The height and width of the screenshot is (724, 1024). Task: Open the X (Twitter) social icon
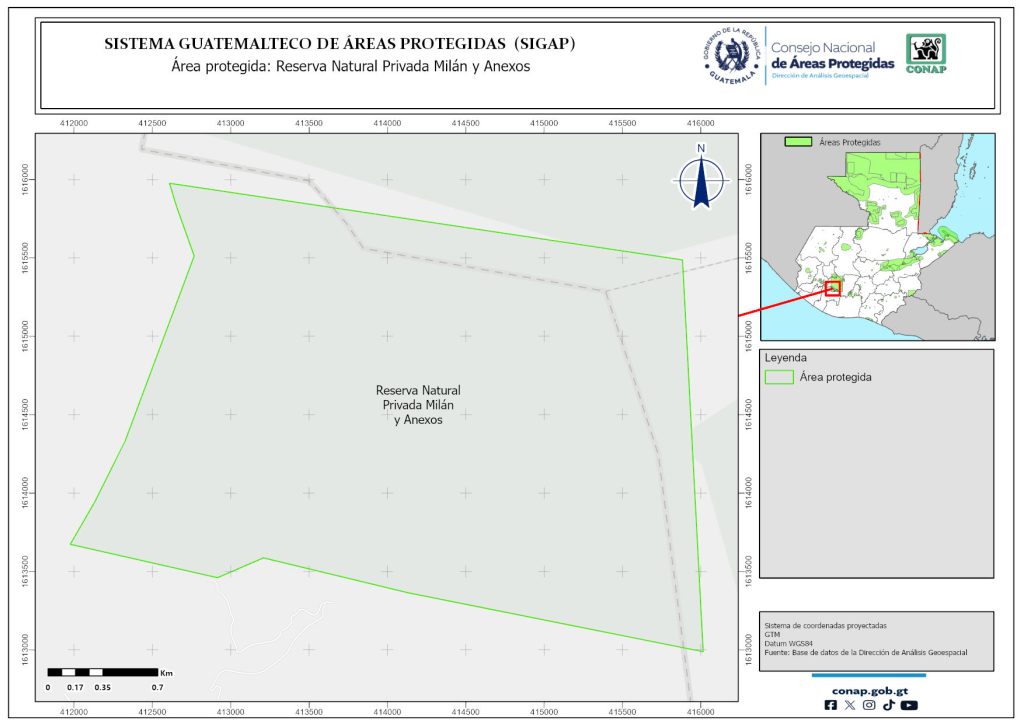click(x=850, y=705)
